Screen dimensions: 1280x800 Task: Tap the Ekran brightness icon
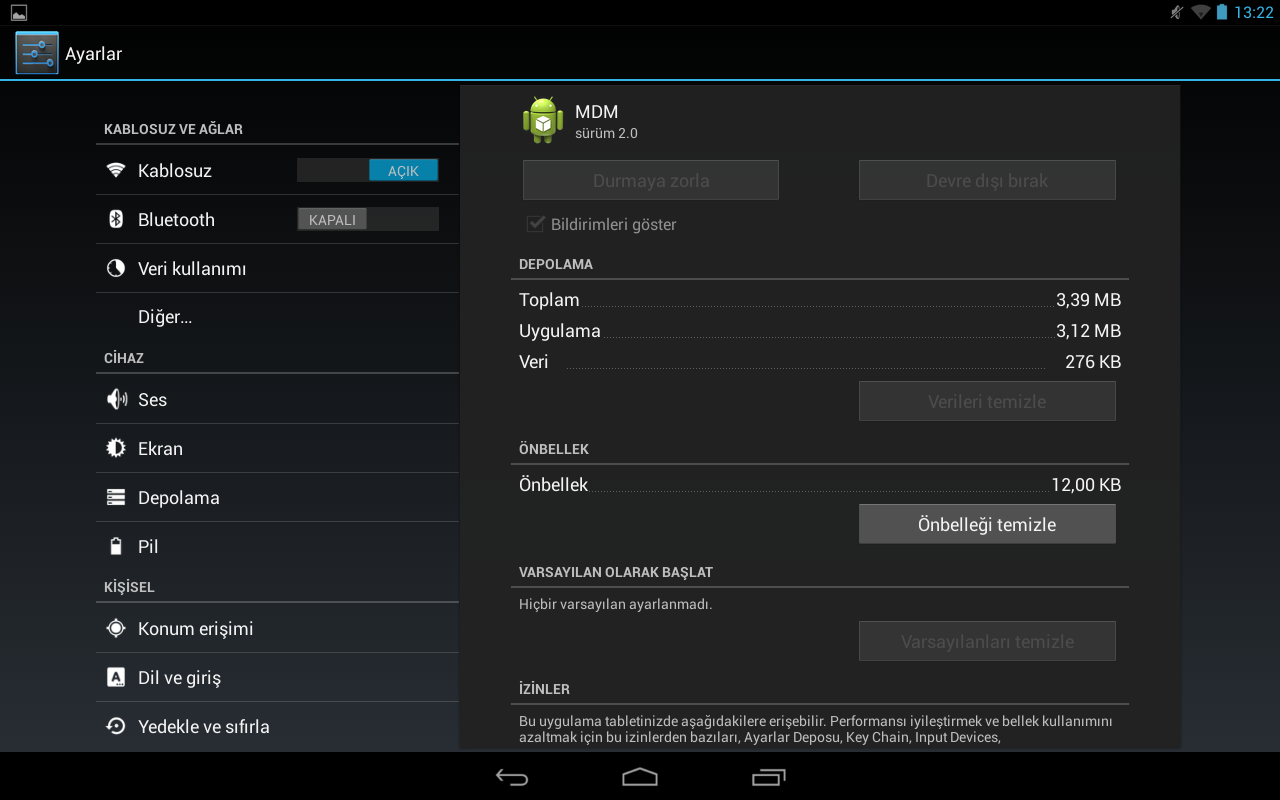116,448
